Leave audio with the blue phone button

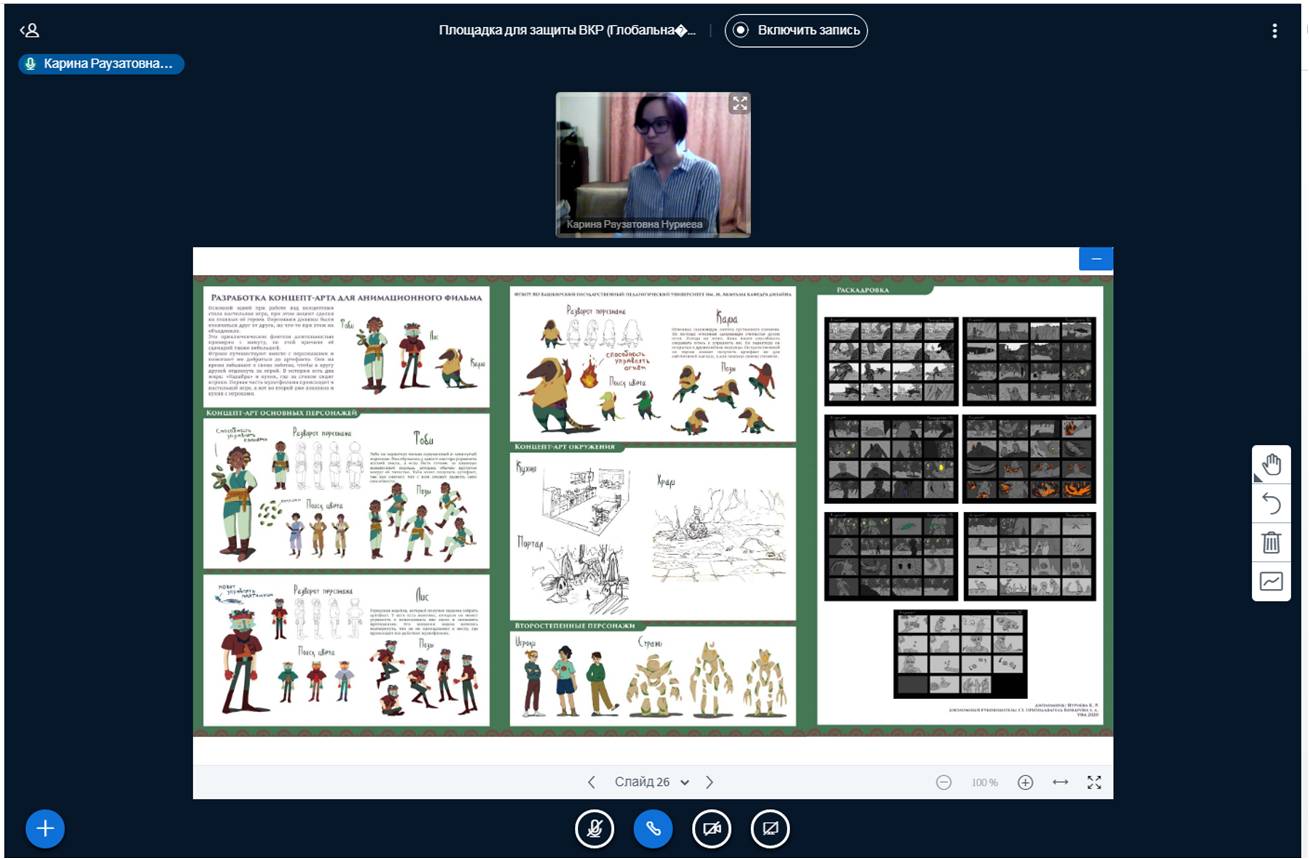tap(653, 828)
